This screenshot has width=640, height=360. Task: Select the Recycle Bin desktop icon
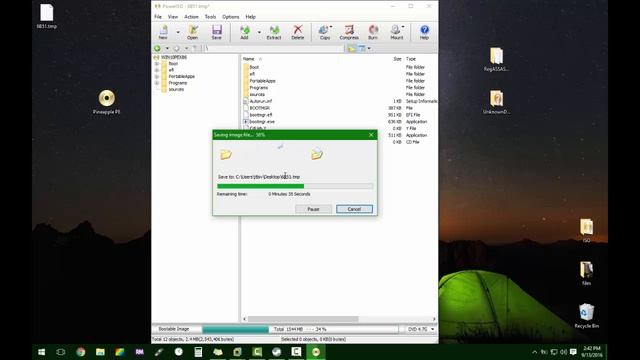[587, 316]
